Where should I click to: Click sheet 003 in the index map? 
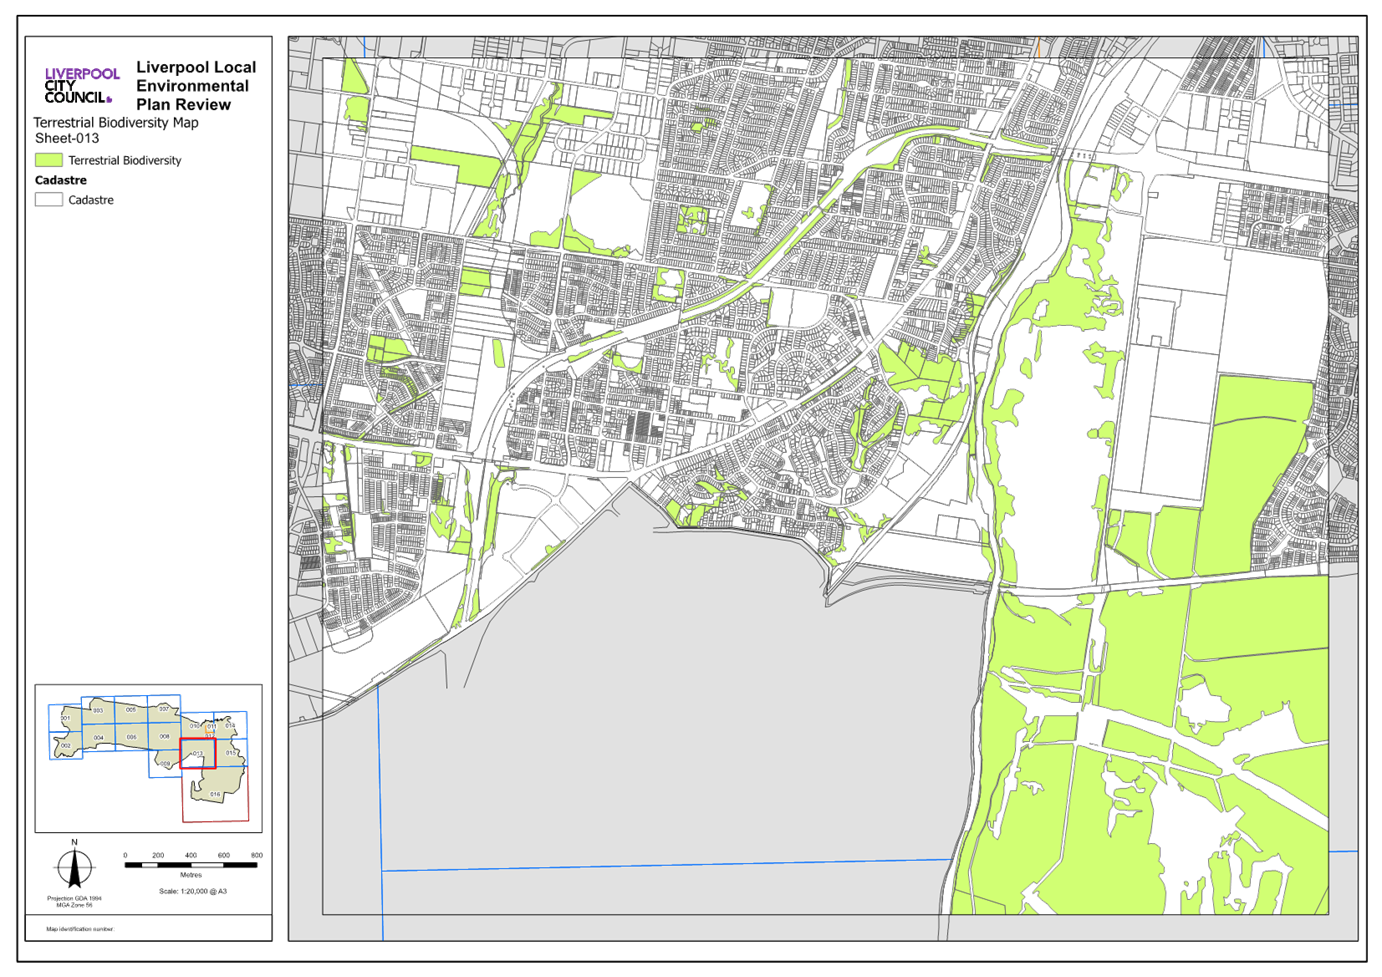[x=98, y=710]
